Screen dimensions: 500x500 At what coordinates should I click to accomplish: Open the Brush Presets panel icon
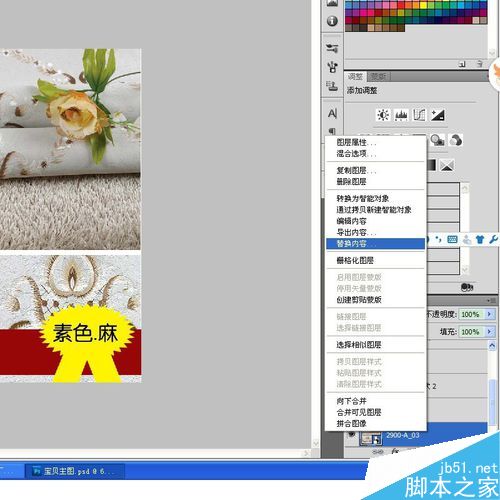click(x=332, y=48)
